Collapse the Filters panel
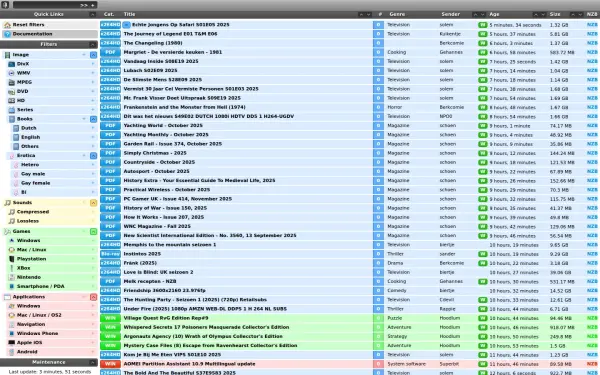This screenshot has width=600, height=375. pos(92,45)
